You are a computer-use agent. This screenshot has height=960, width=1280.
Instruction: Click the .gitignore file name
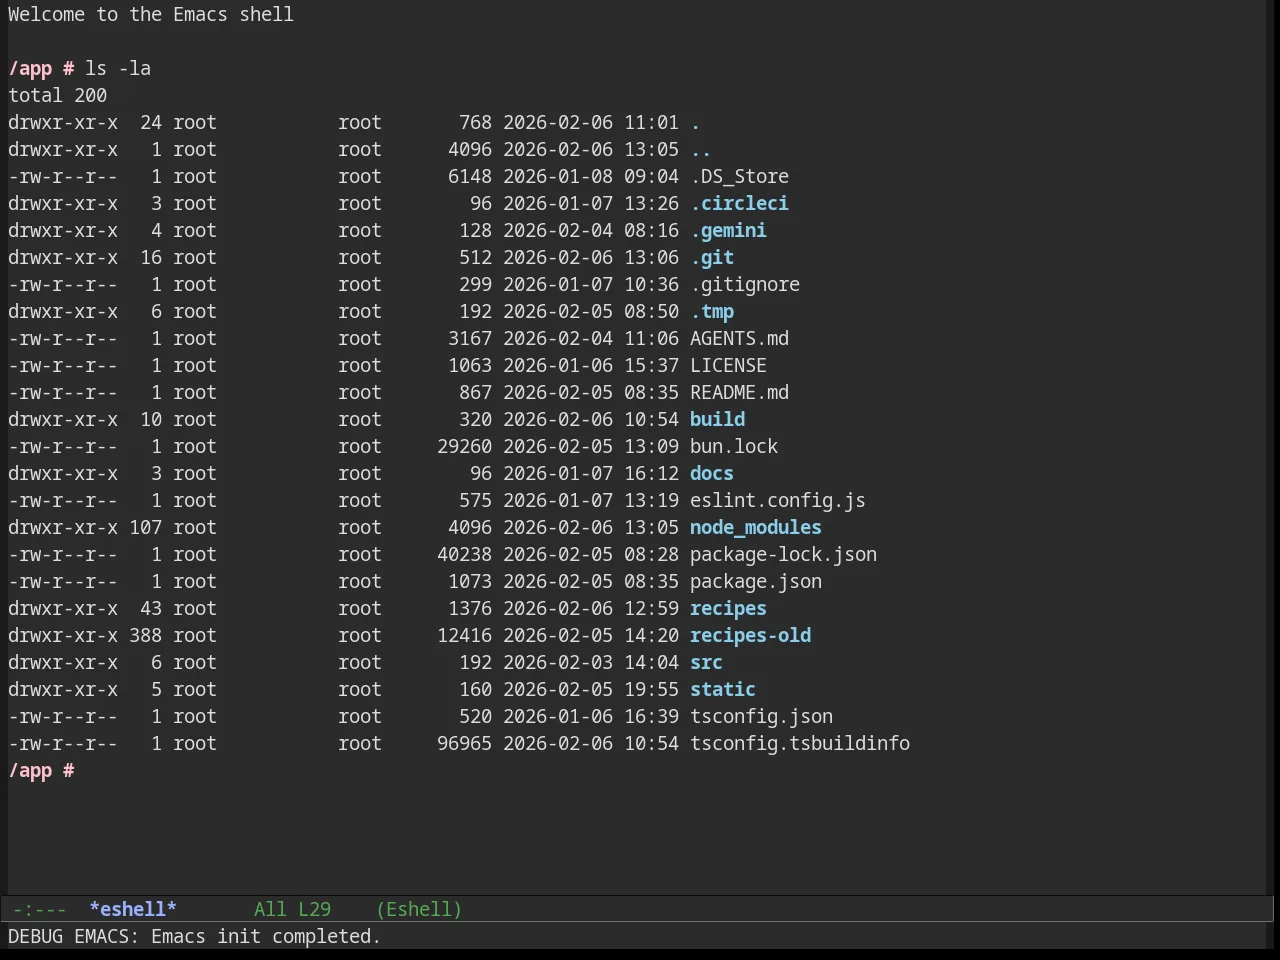[x=745, y=284]
